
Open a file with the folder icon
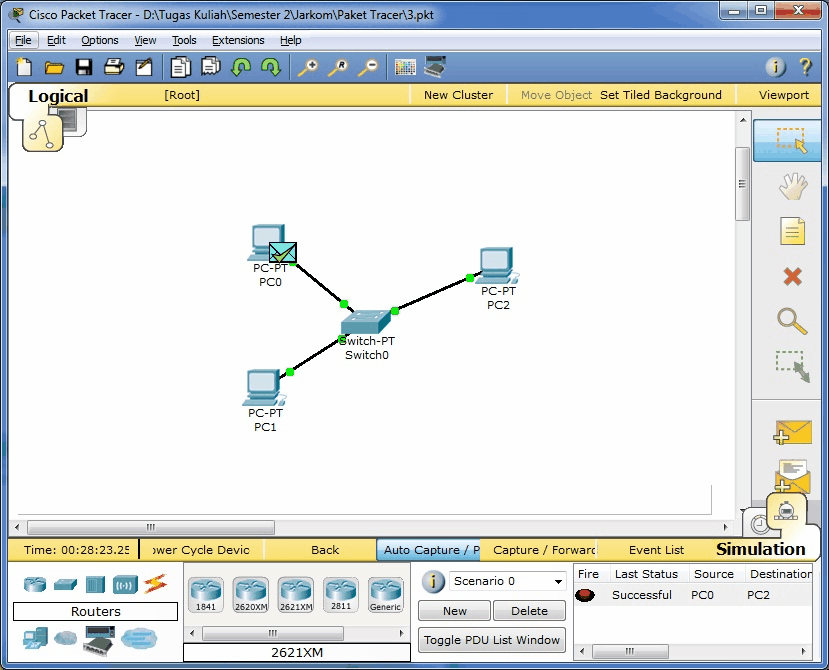click(54, 67)
